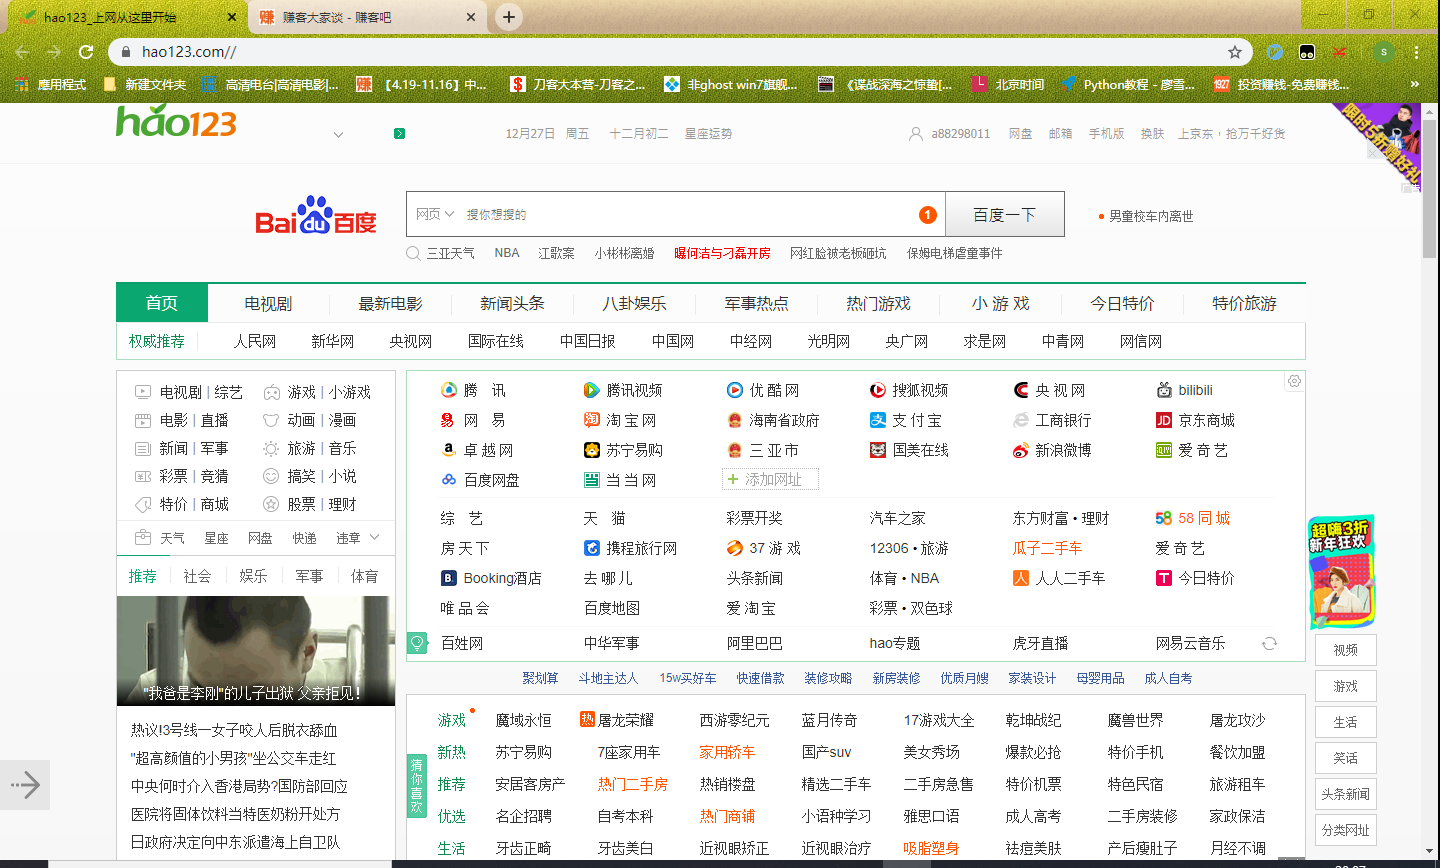Click the 换肤 skin link
This screenshot has width=1440, height=868.
click(x=1152, y=133)
